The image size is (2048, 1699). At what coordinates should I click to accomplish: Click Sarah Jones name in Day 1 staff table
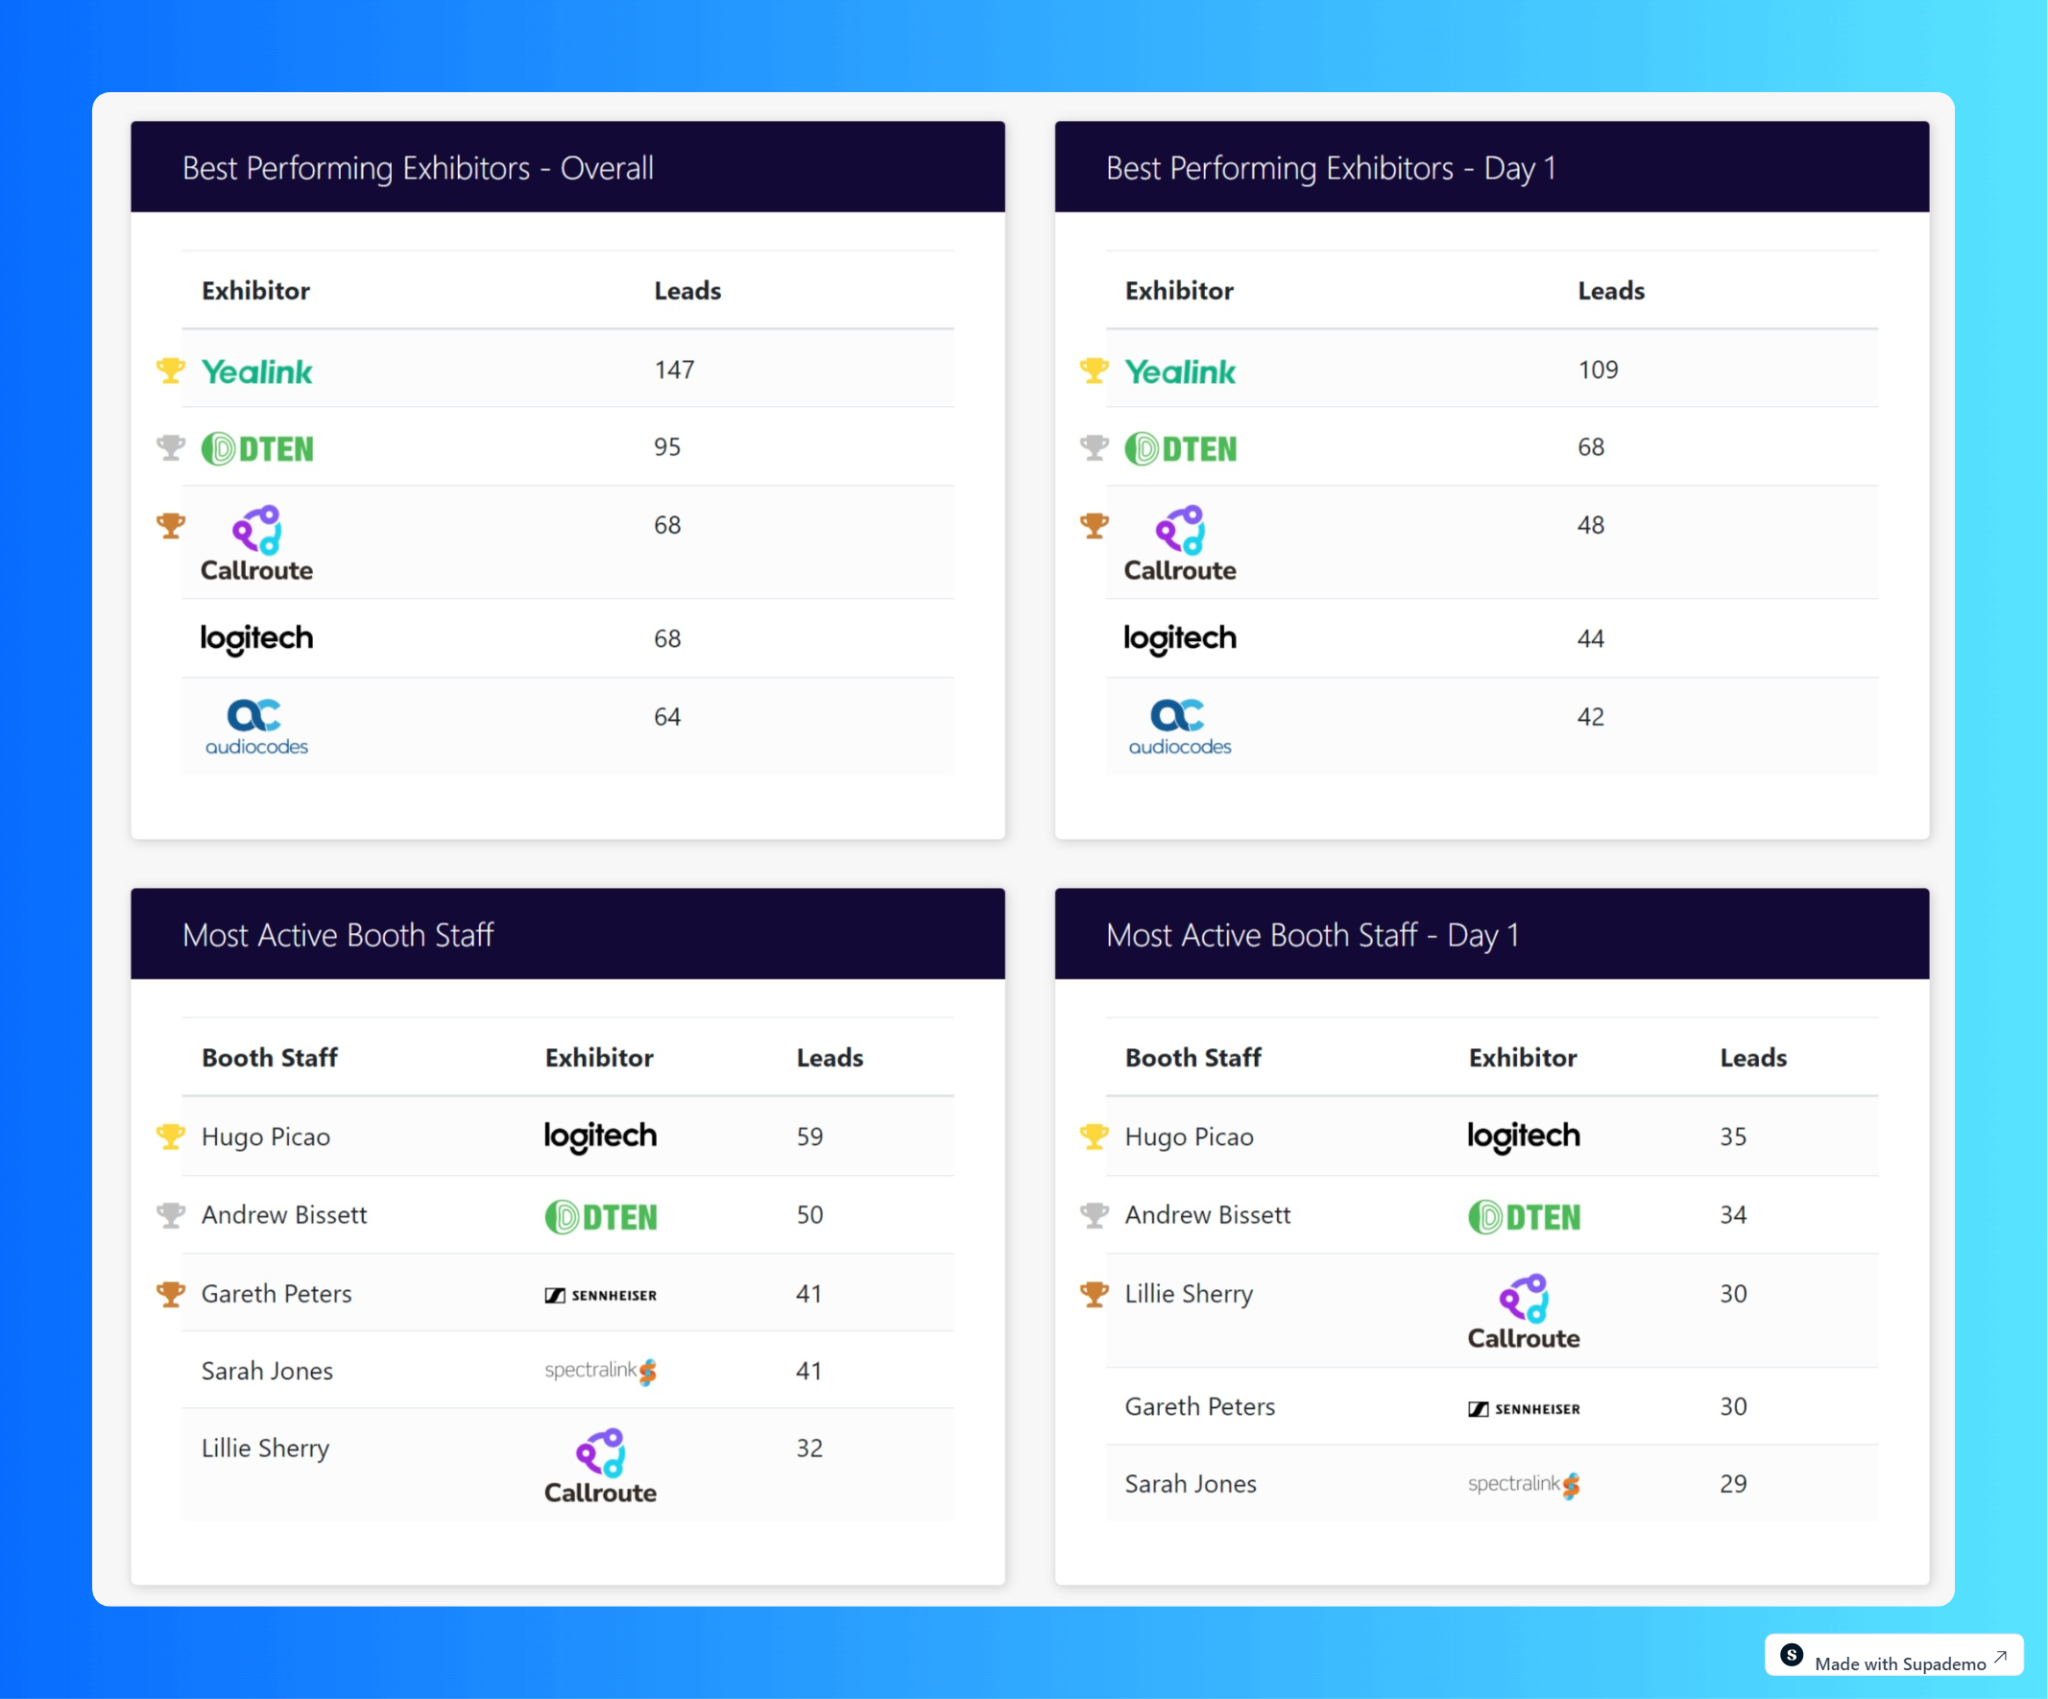click(x=1190, y=1484)
